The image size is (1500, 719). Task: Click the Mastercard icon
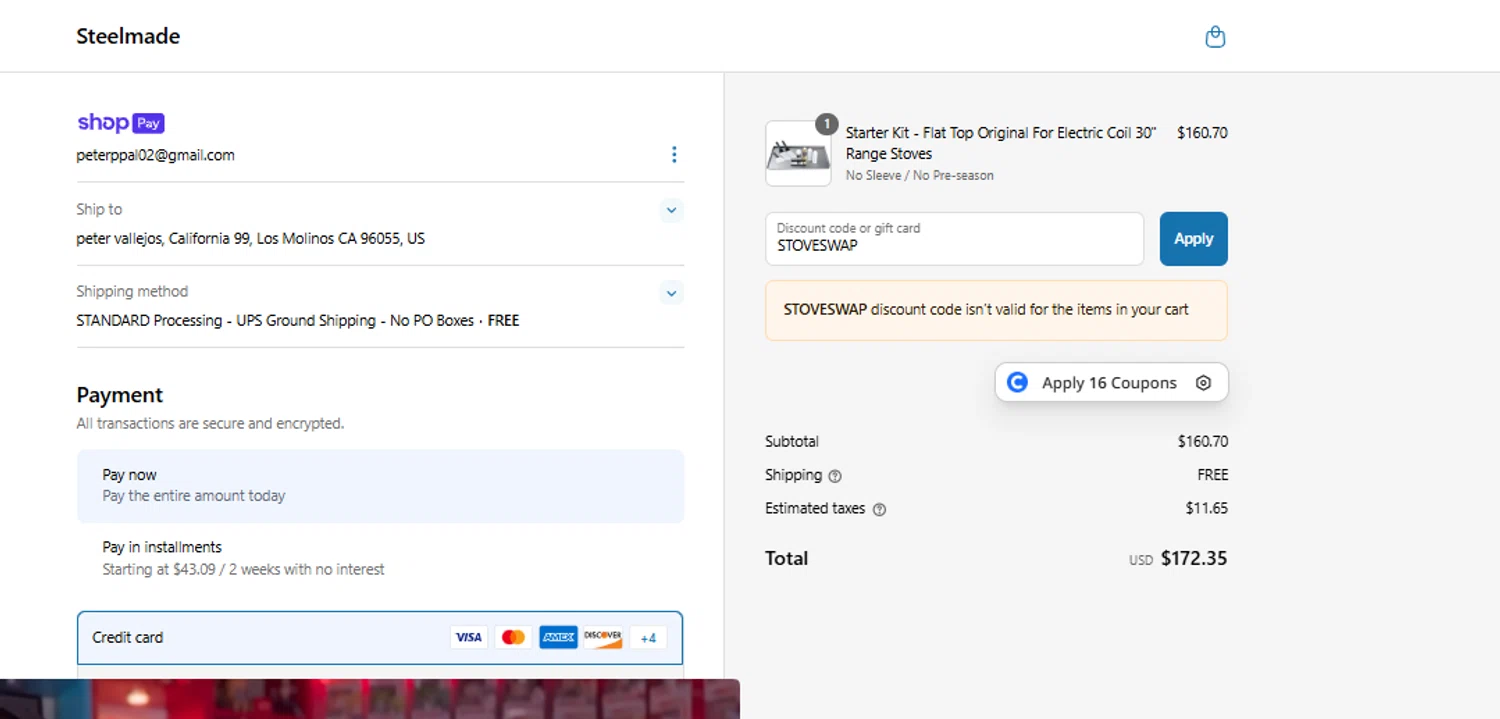click(x=513, y=637)
